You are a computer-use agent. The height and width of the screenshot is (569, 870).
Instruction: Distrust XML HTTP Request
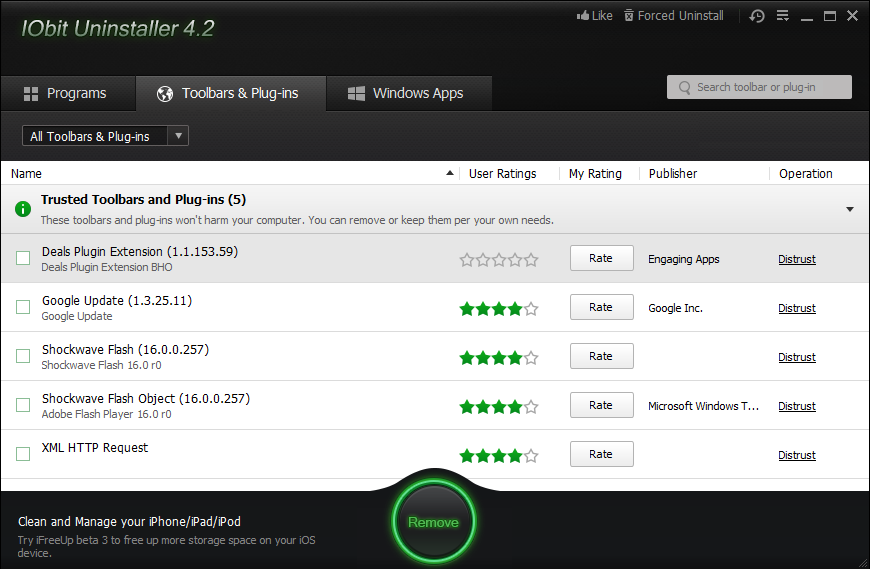pos(797,455)
